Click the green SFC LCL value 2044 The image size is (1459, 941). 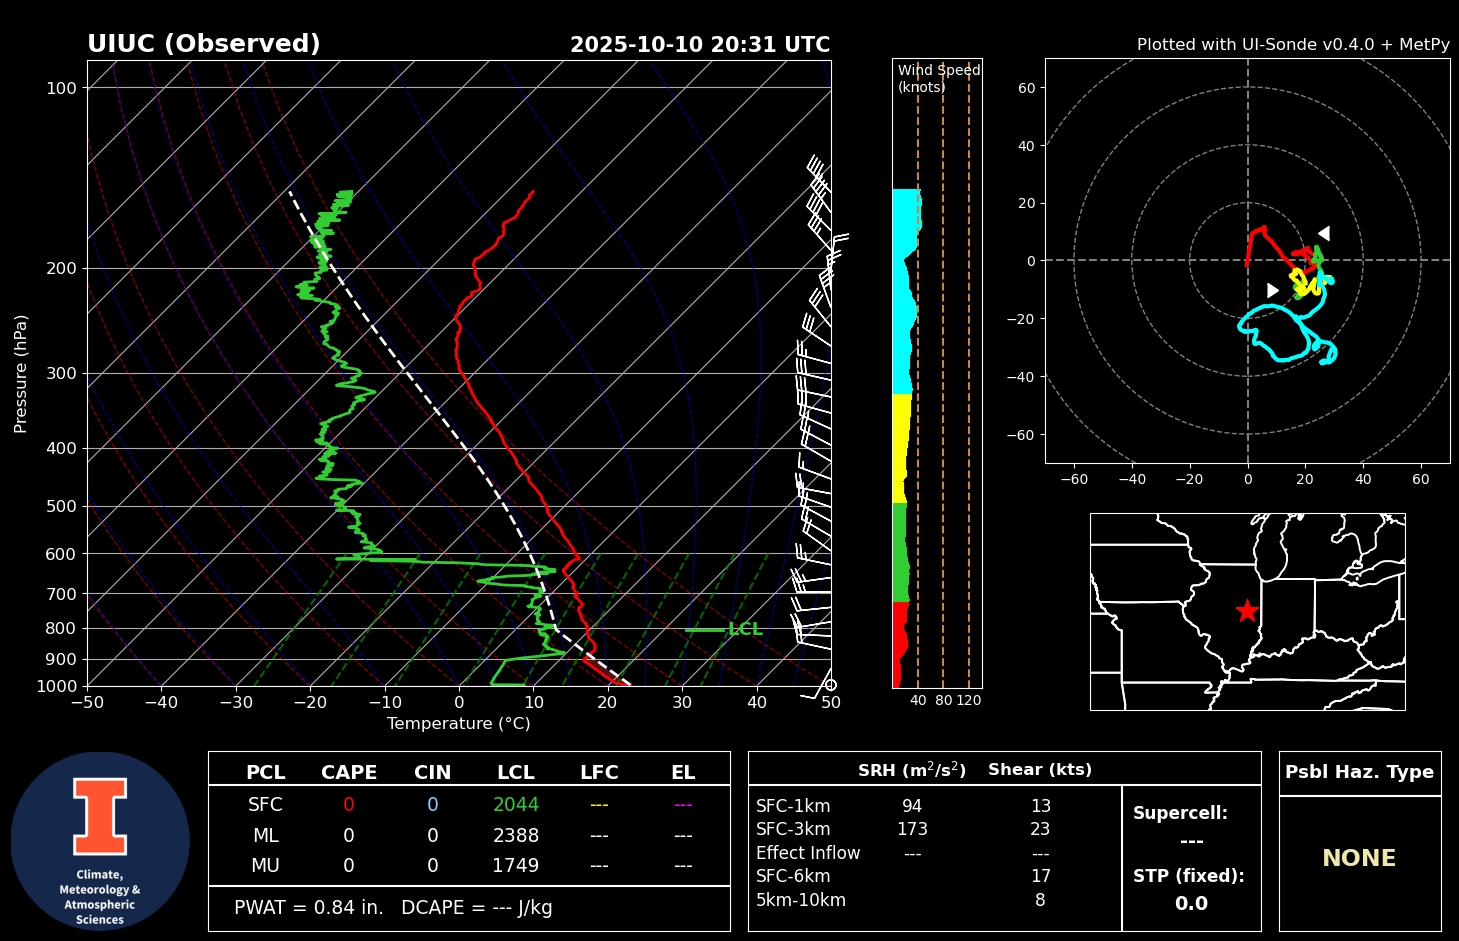(516, 805)
